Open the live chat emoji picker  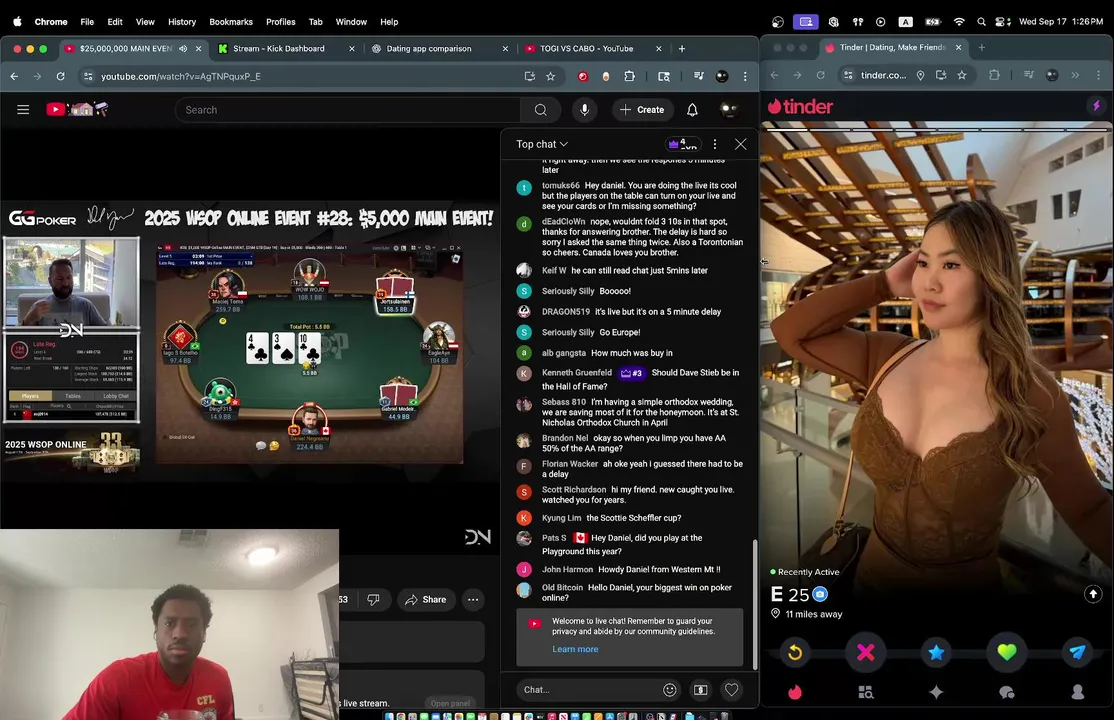tap(669, 689)
